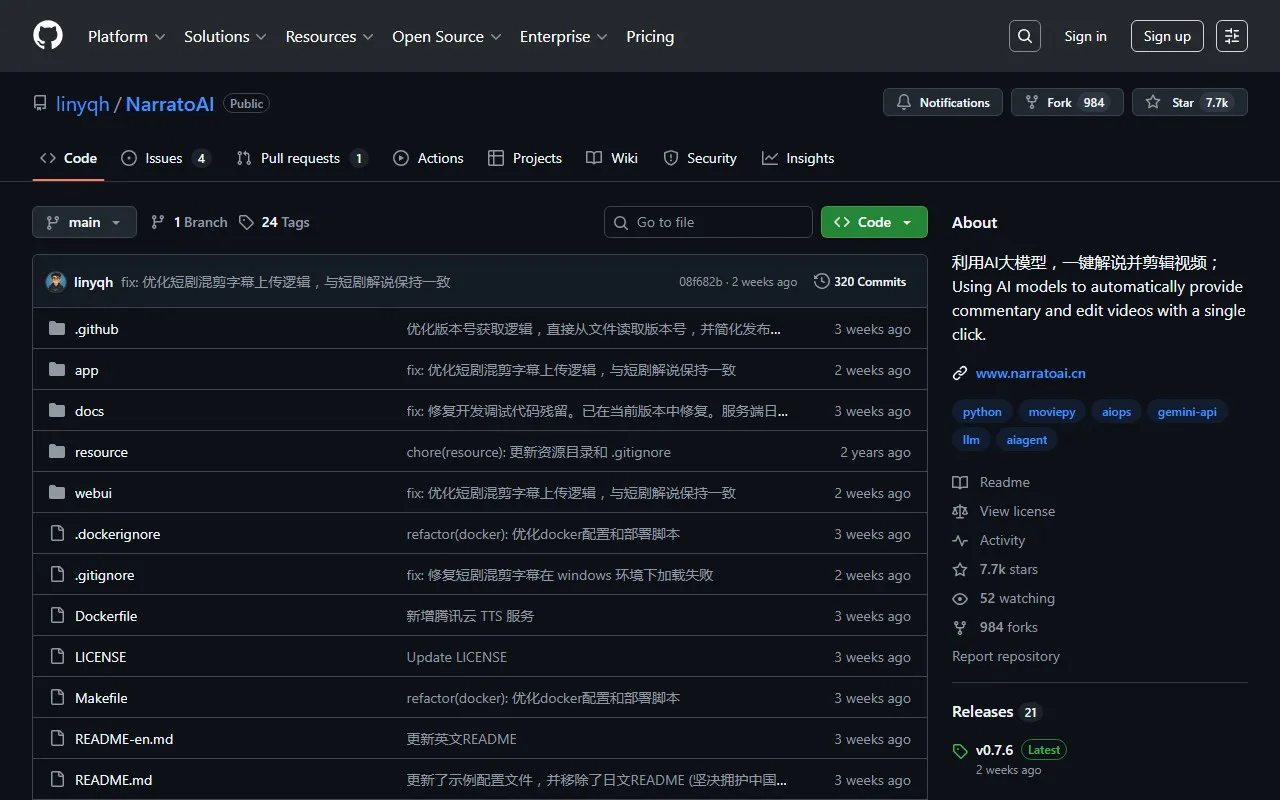Star the NarratoAI repository
Image resolution: width=1280 pixels, height=800 pixels.
(1189, 102)
